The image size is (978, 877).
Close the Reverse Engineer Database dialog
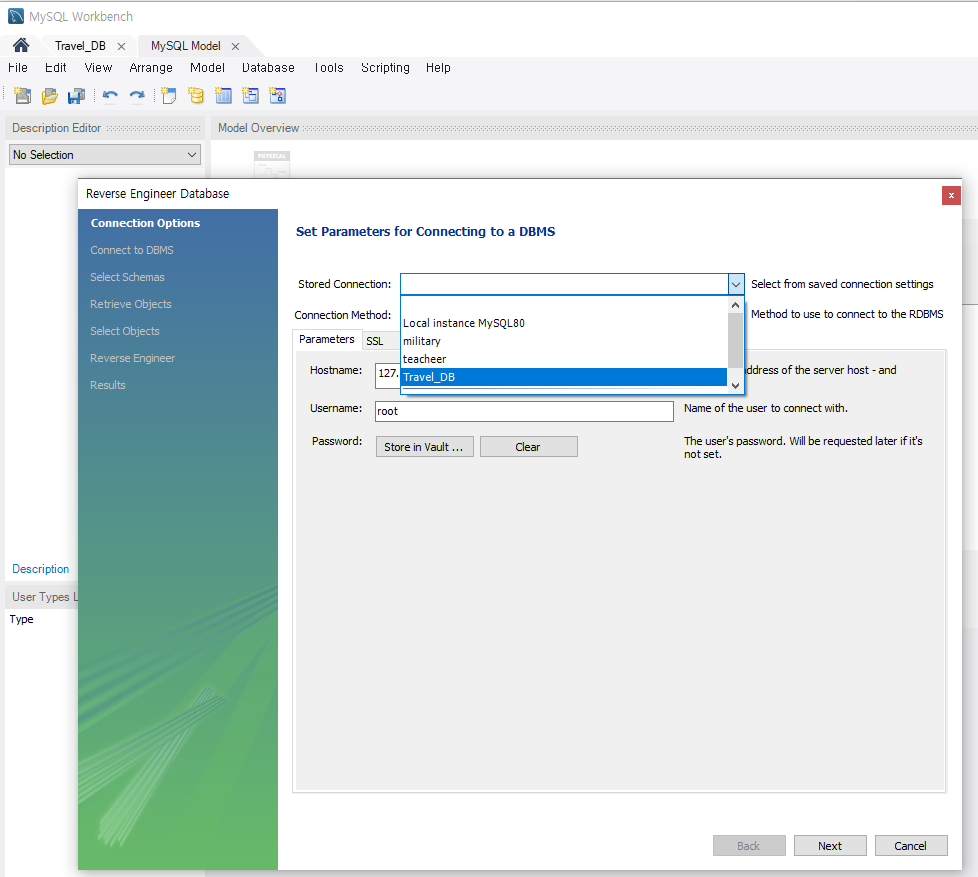click(951, 195)
